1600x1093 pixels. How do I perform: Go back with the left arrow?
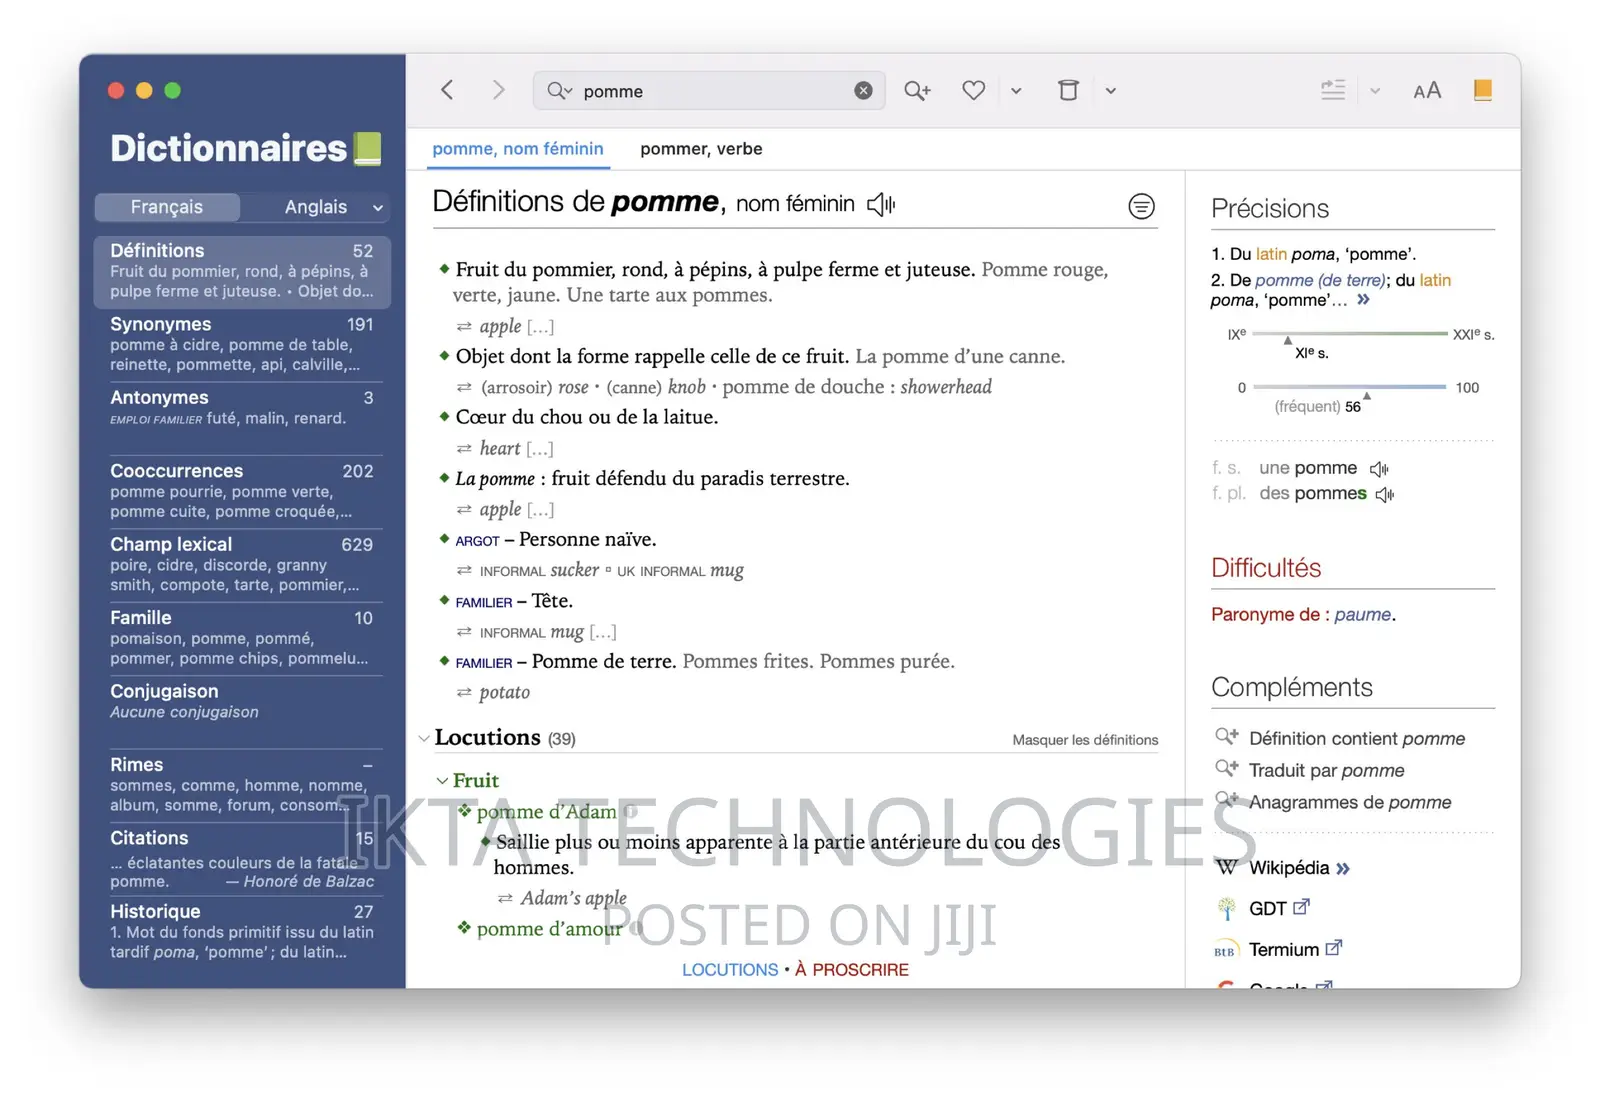(447, 90)
